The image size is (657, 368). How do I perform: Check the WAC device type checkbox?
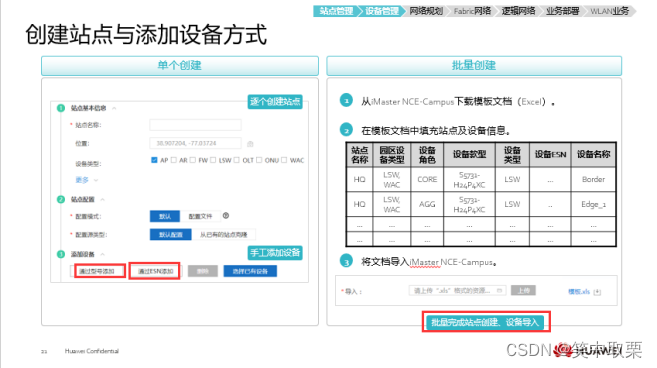click(x=285, y=160)
